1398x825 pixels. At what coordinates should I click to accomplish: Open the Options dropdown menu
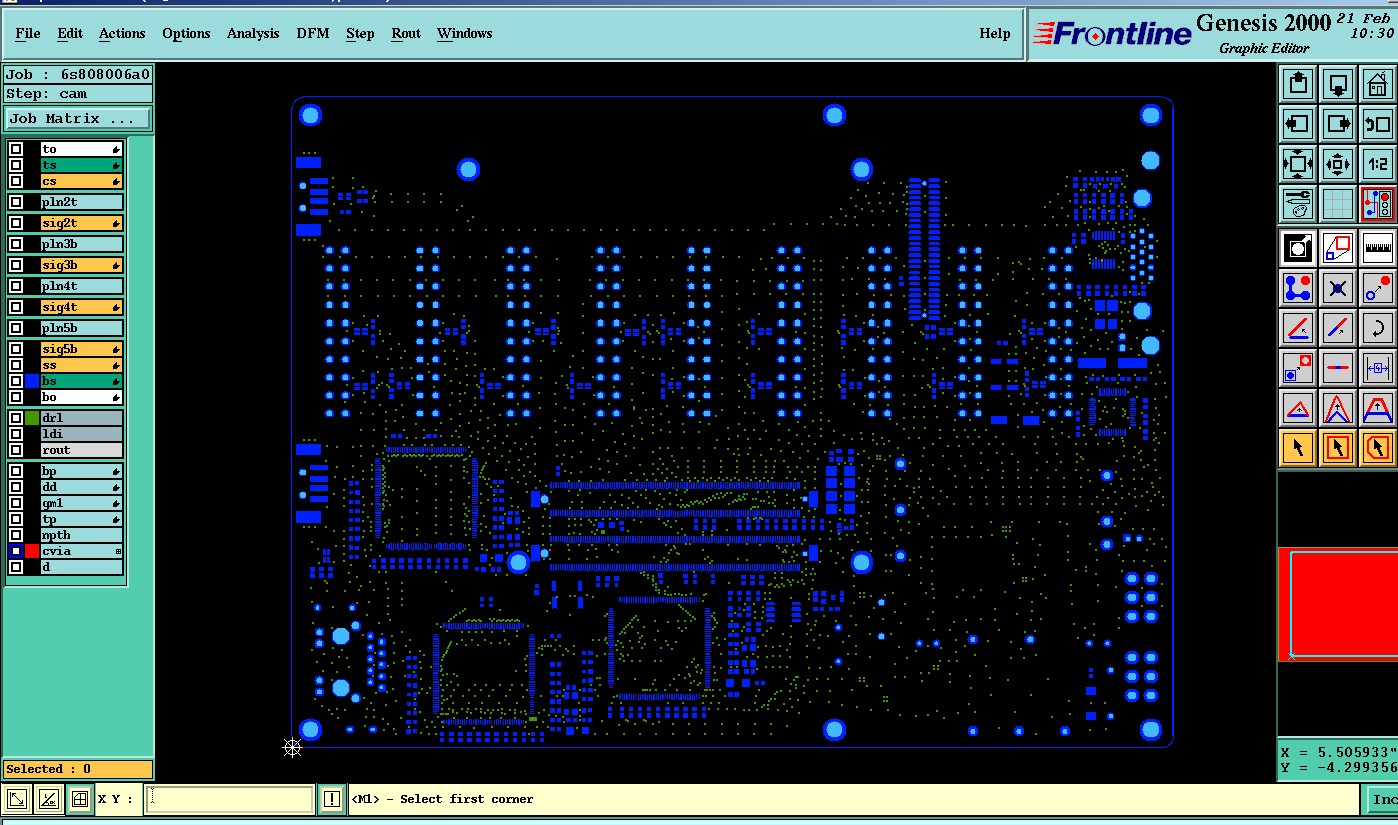tap(186, 33)
